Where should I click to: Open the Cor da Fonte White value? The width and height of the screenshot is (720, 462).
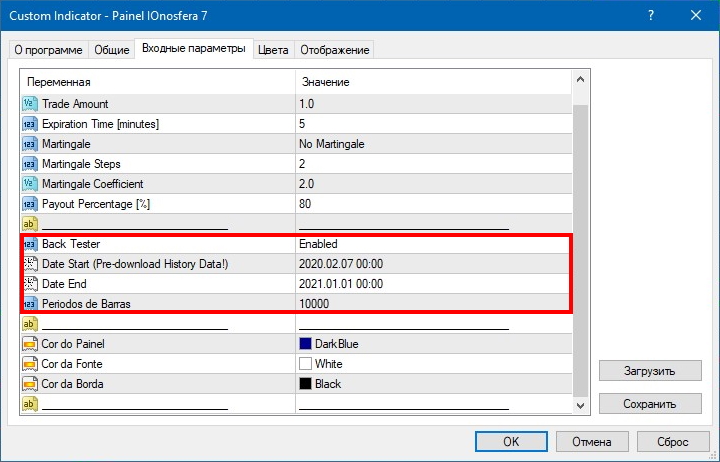[x=328, y=364]
